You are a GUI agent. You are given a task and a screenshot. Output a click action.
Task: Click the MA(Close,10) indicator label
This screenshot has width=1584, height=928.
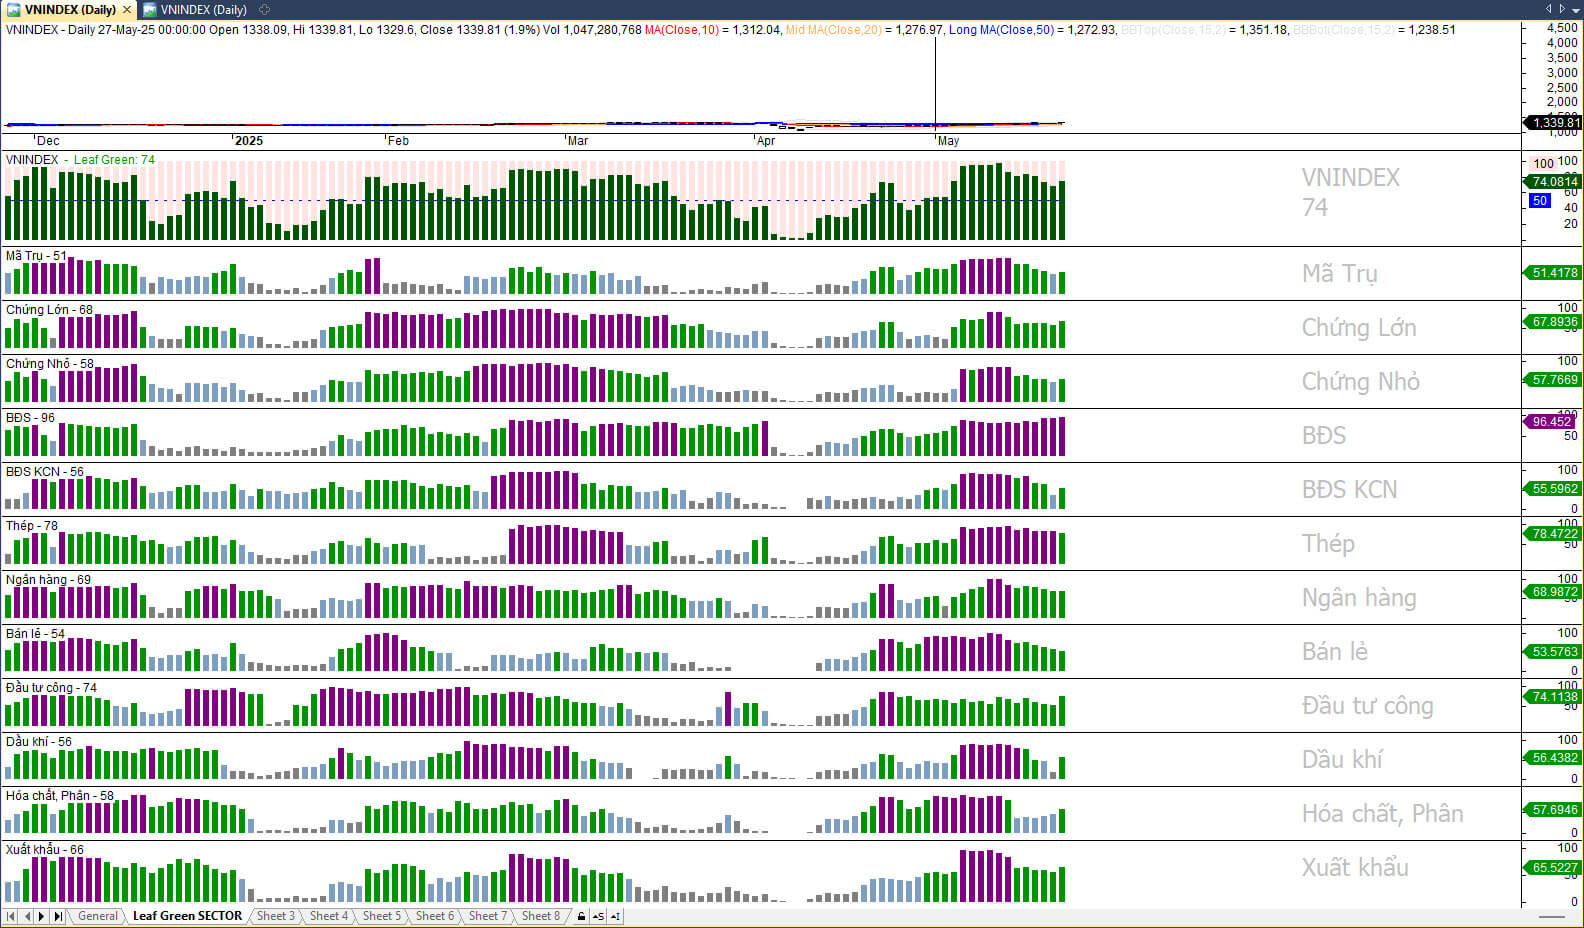pyautogui.click(x=681, y=30)
